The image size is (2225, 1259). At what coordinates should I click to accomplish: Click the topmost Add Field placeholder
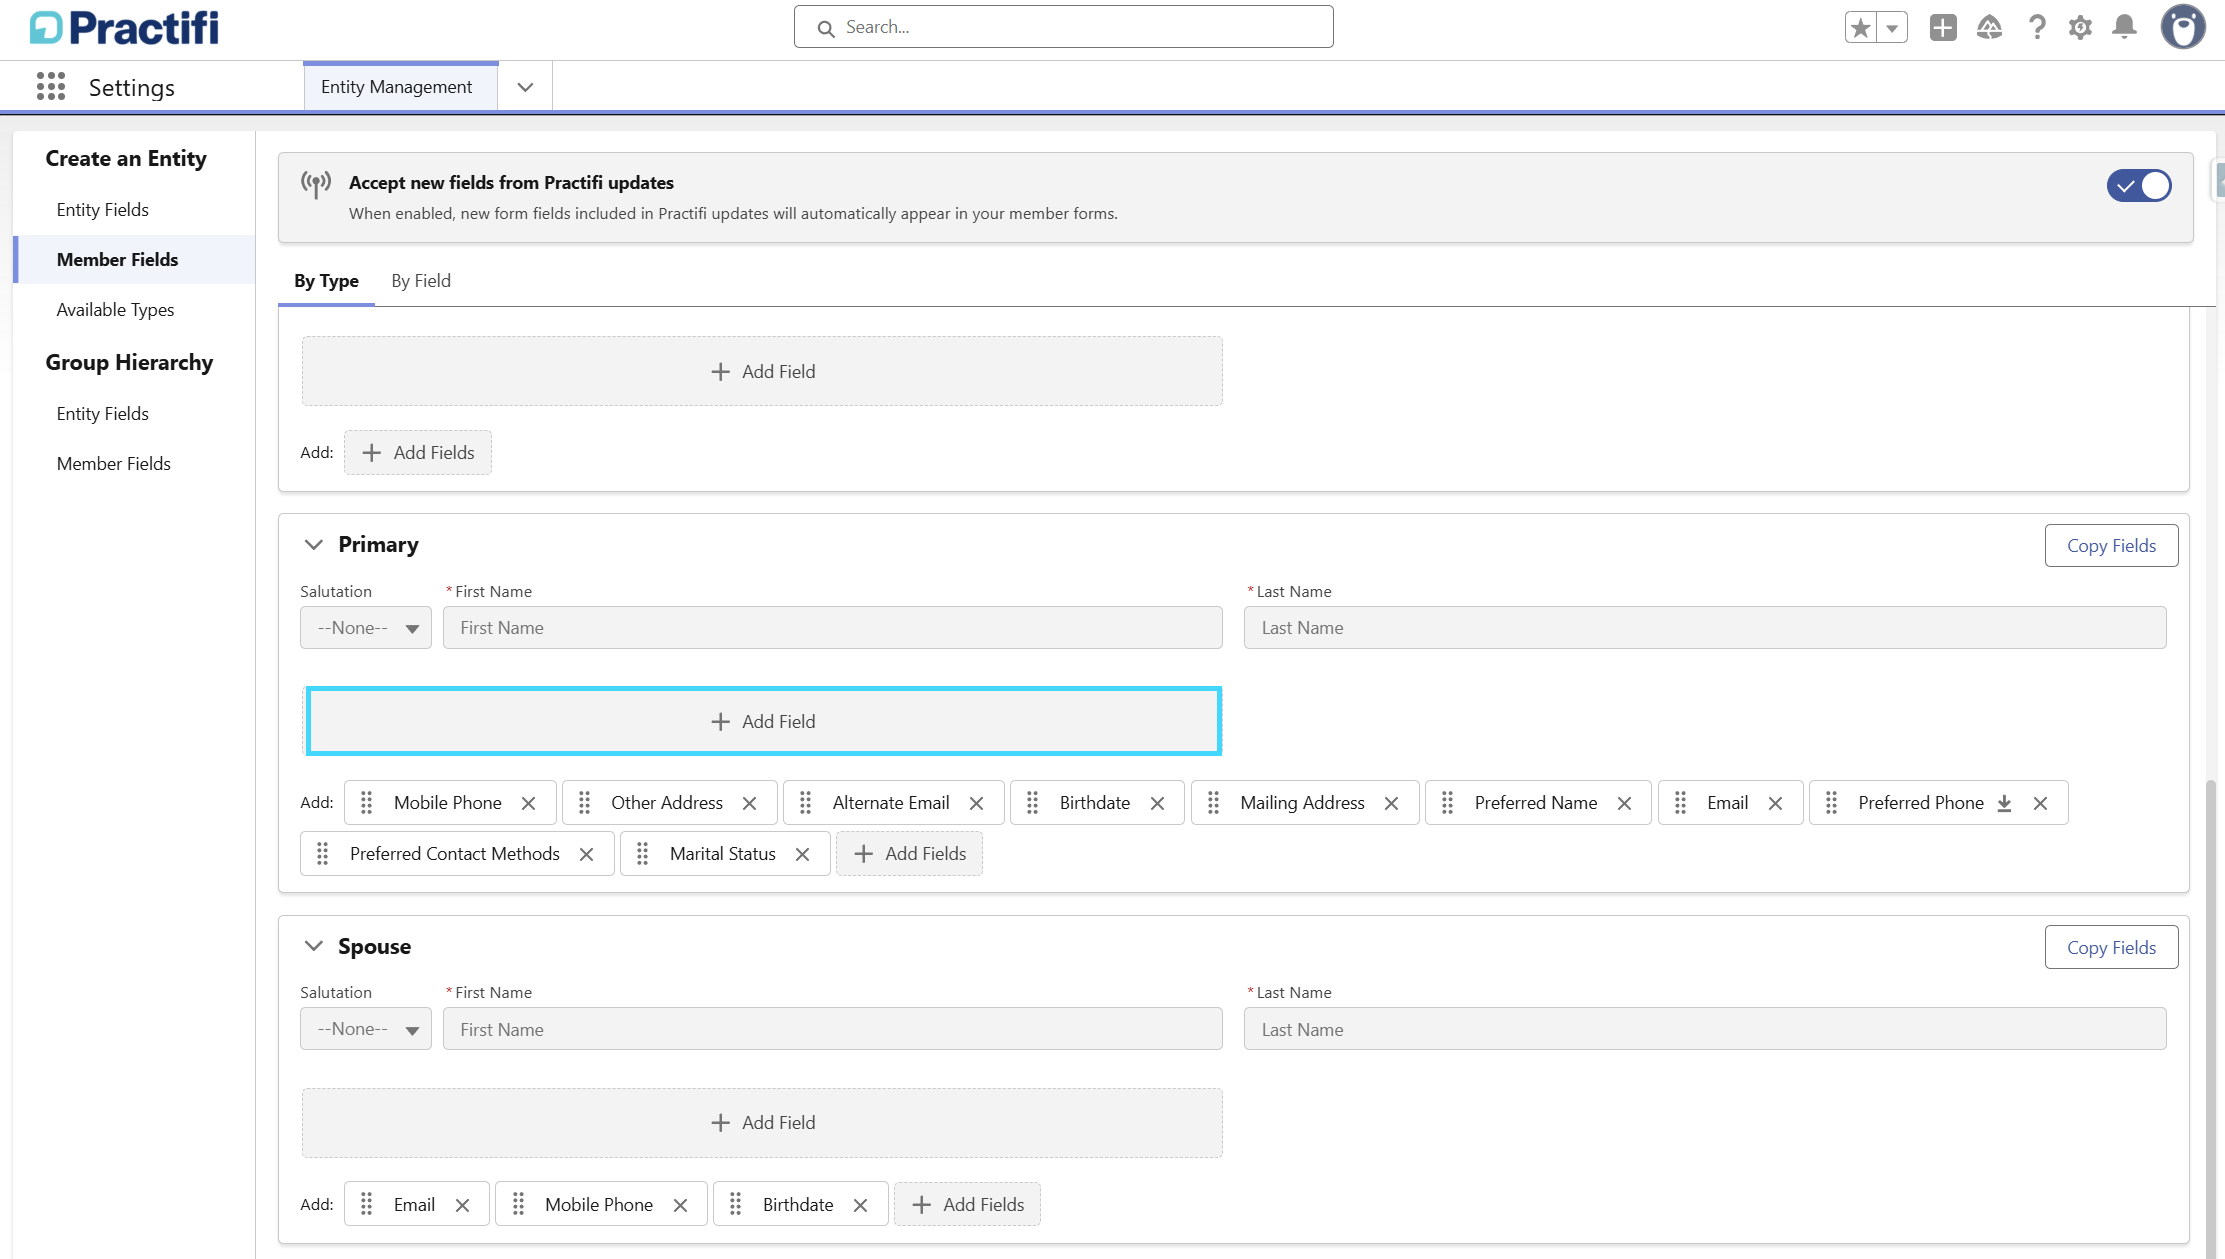click(x=762, y=371)
